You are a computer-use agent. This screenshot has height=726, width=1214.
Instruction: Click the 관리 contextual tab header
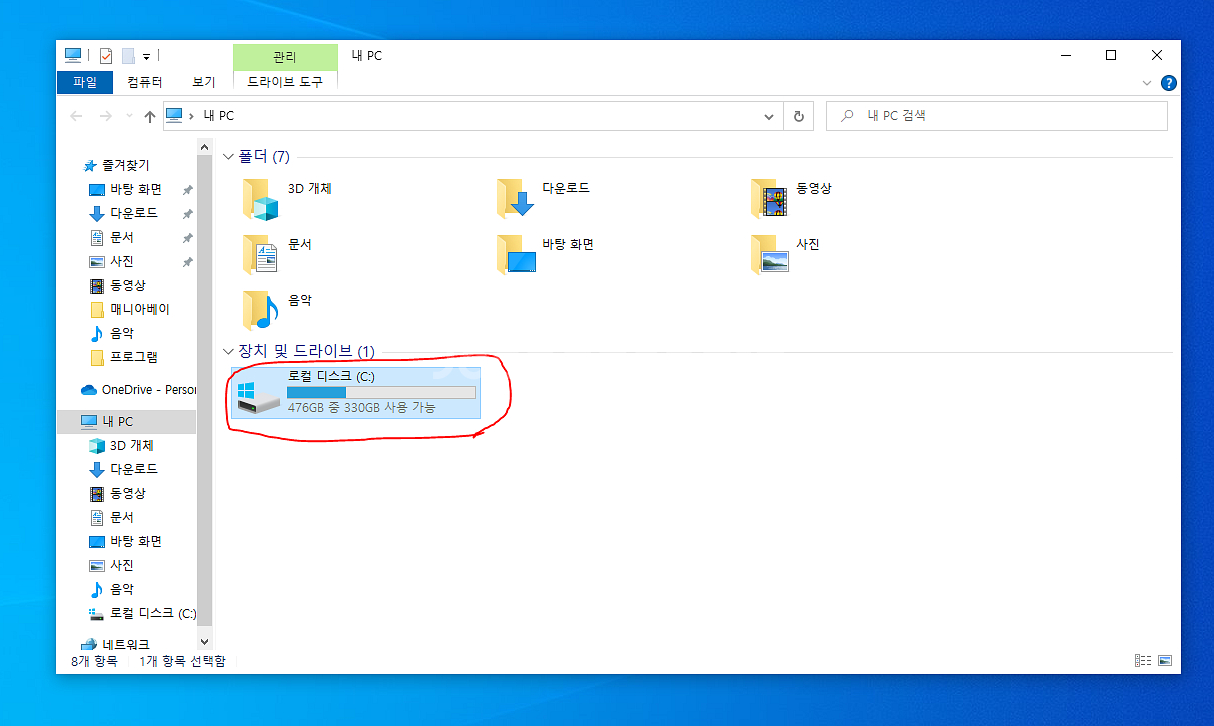[285, 57]
